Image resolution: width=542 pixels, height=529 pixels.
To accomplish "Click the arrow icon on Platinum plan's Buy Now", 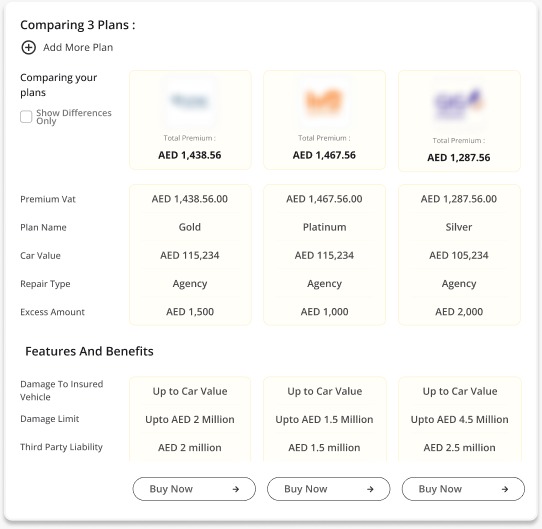I will (370, 489).
